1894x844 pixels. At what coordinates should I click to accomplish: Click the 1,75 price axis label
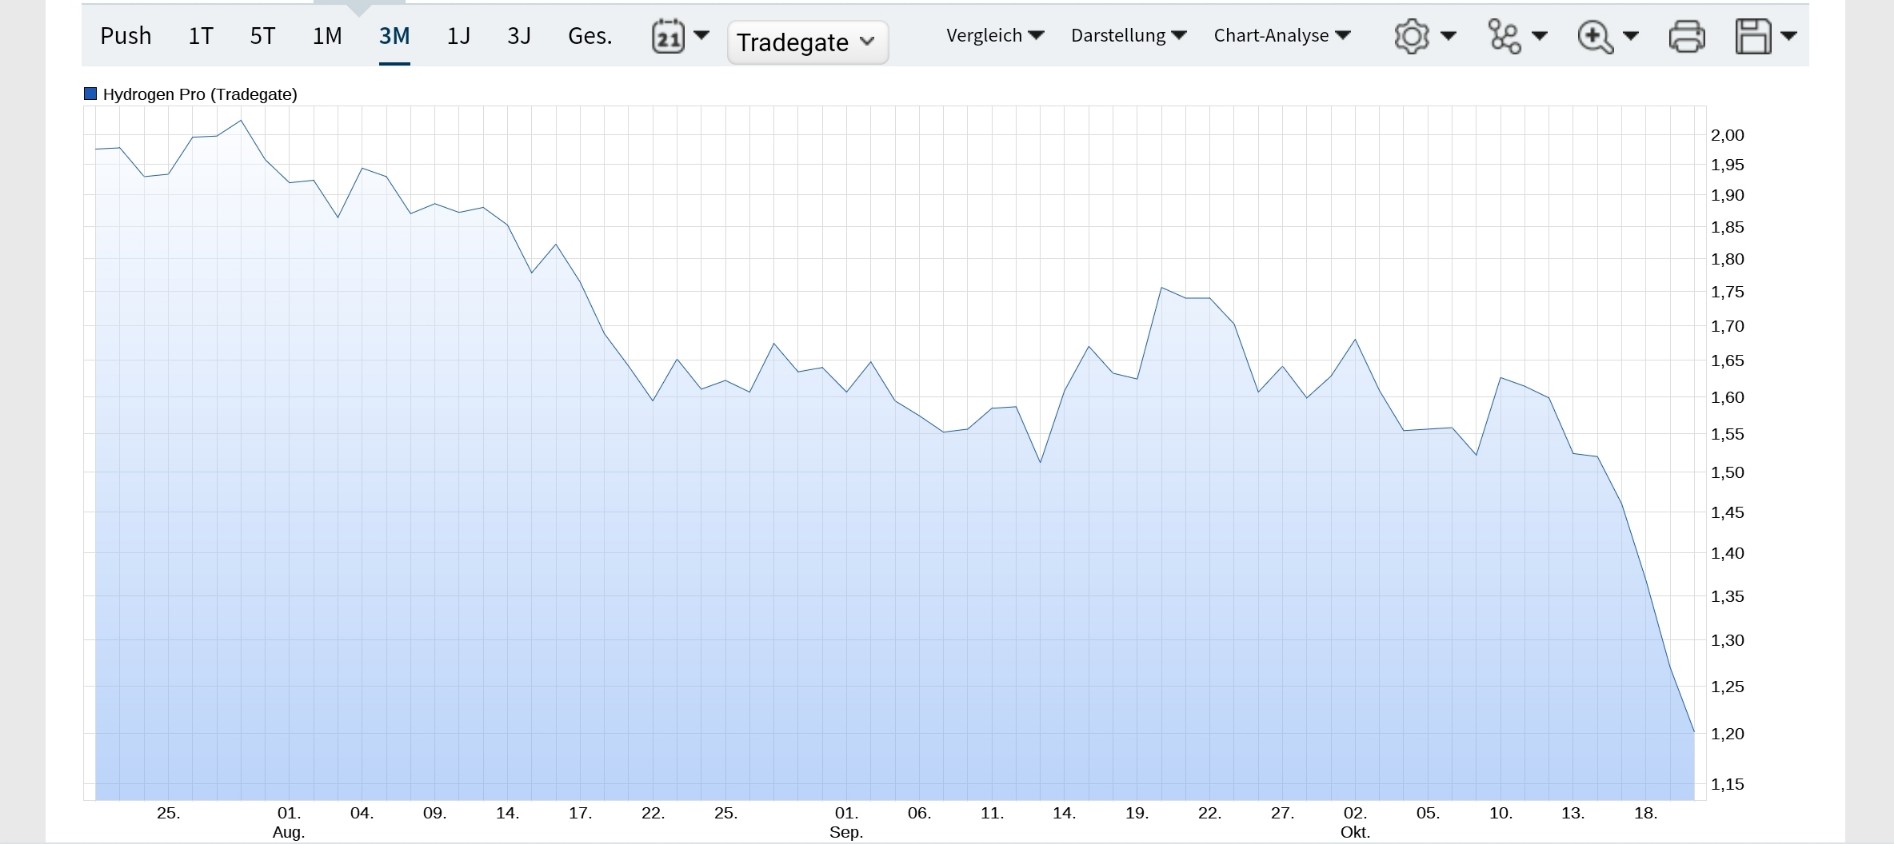click(1727, 292)
